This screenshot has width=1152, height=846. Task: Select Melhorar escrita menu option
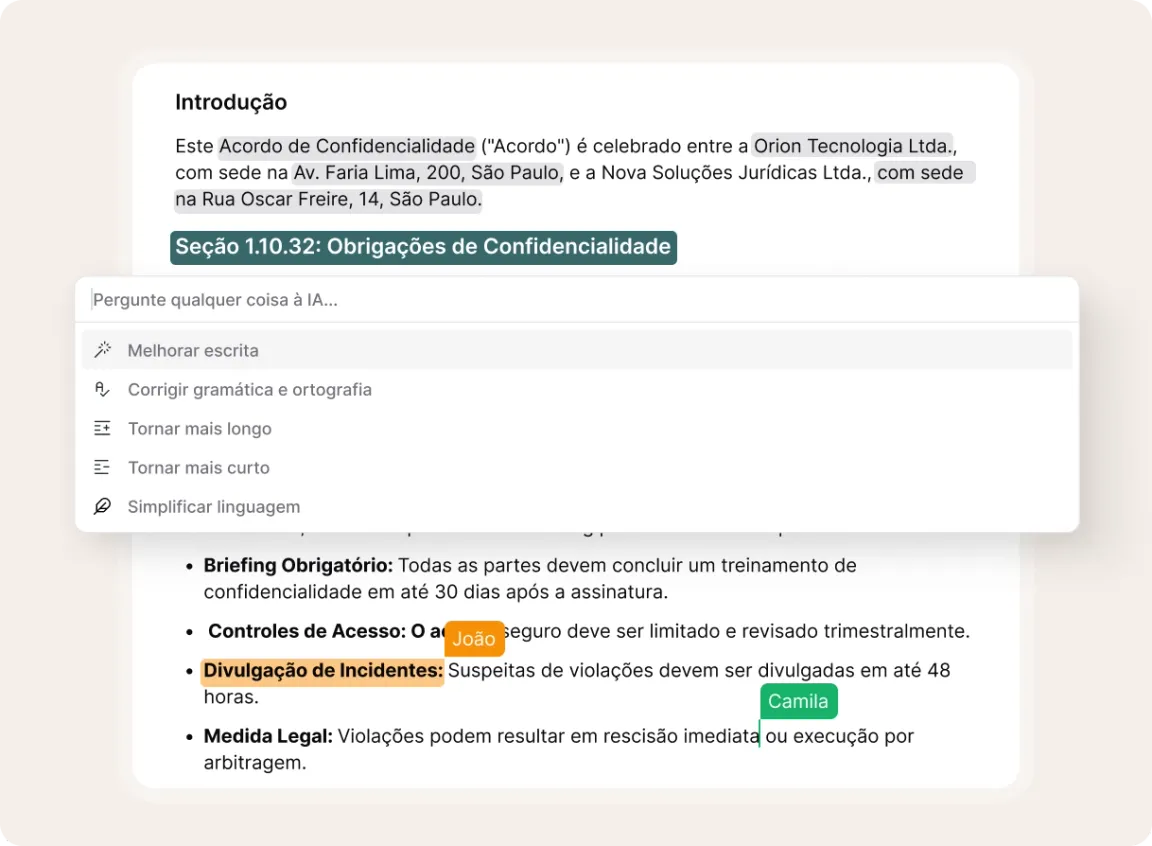[193, 351]
